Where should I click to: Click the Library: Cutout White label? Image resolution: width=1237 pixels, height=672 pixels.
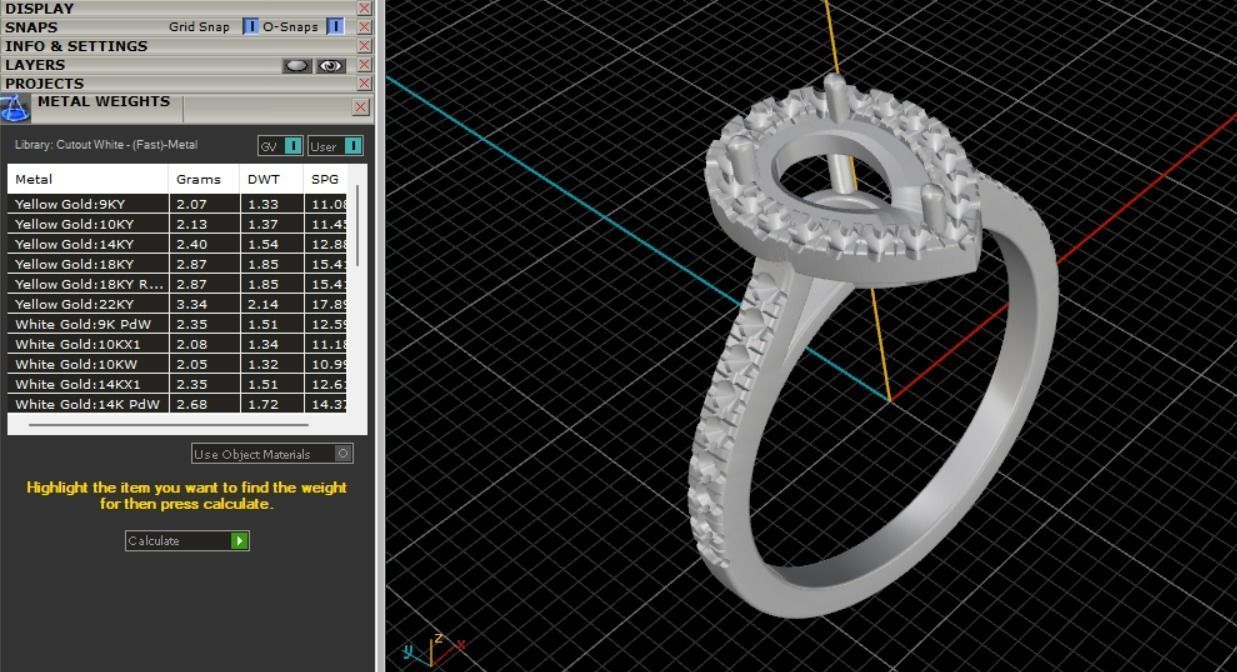click(106, 145)
